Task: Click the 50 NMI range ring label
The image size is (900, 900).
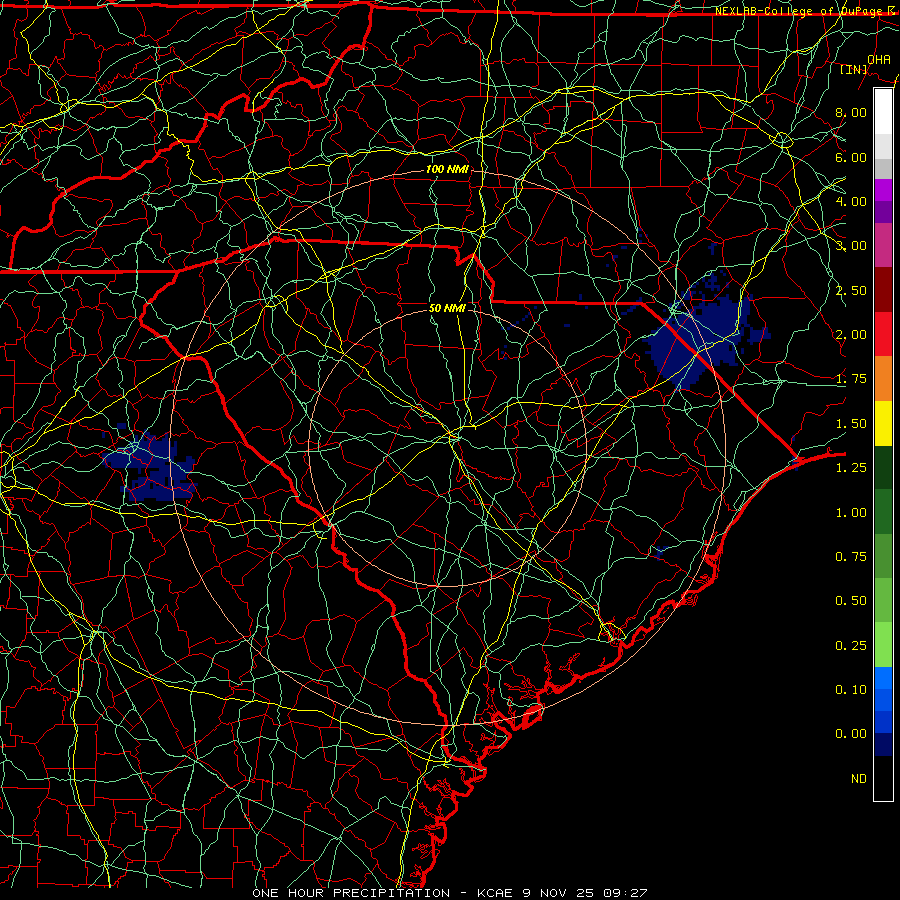Action: (447, 308)
